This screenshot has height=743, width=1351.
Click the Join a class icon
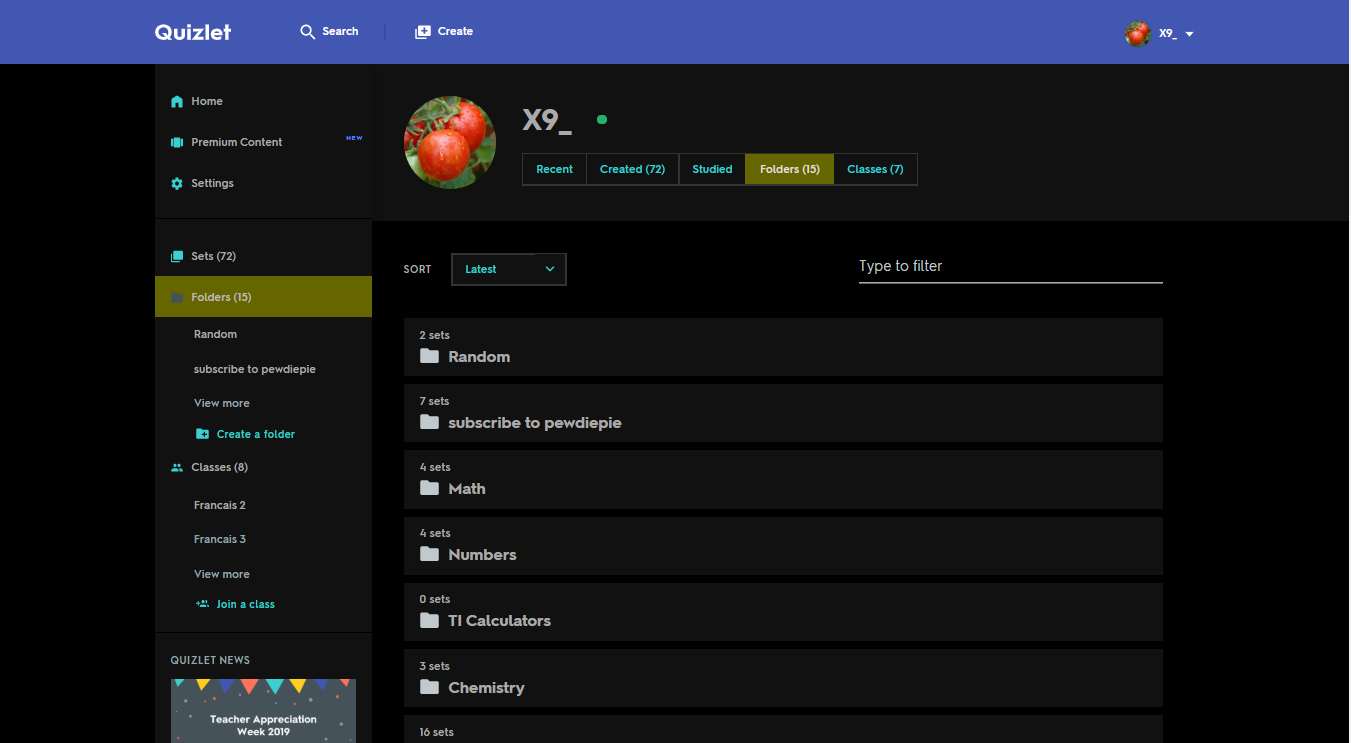point(203,604)
